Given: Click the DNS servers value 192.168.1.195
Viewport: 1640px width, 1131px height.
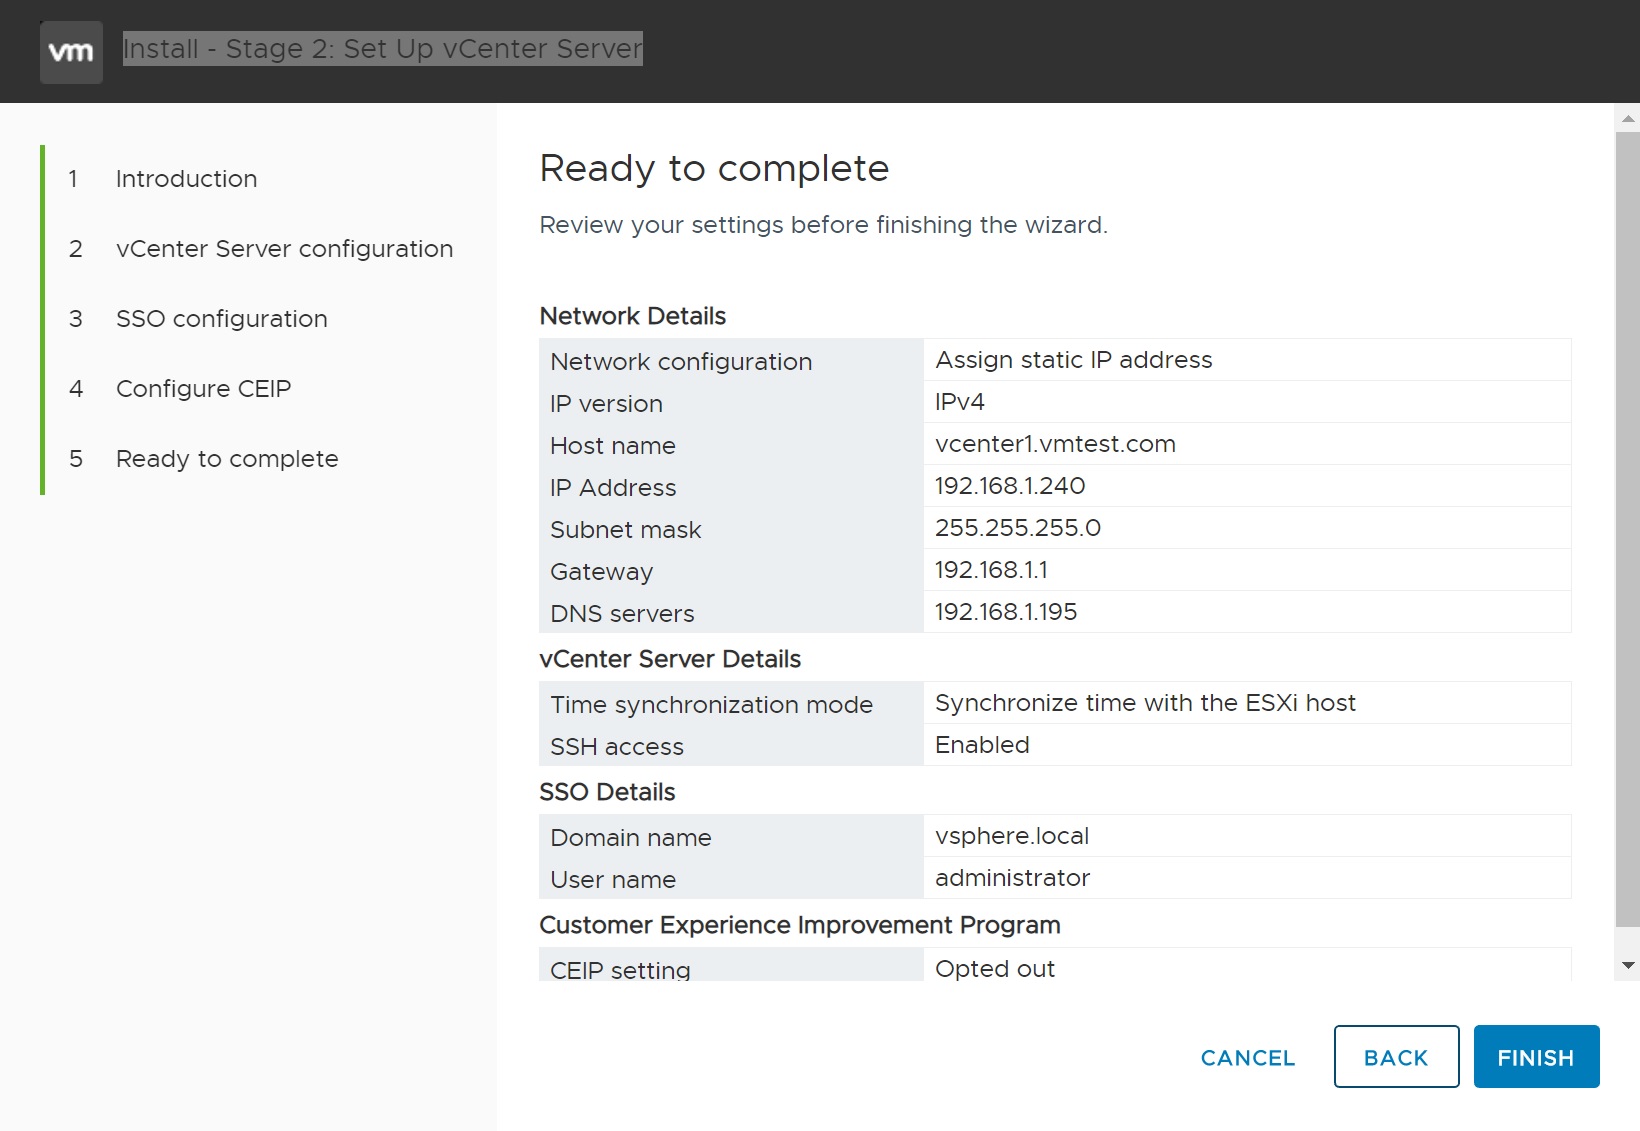Looking at the screenshot, I should pyautogui.click(x=1006, y=612).
